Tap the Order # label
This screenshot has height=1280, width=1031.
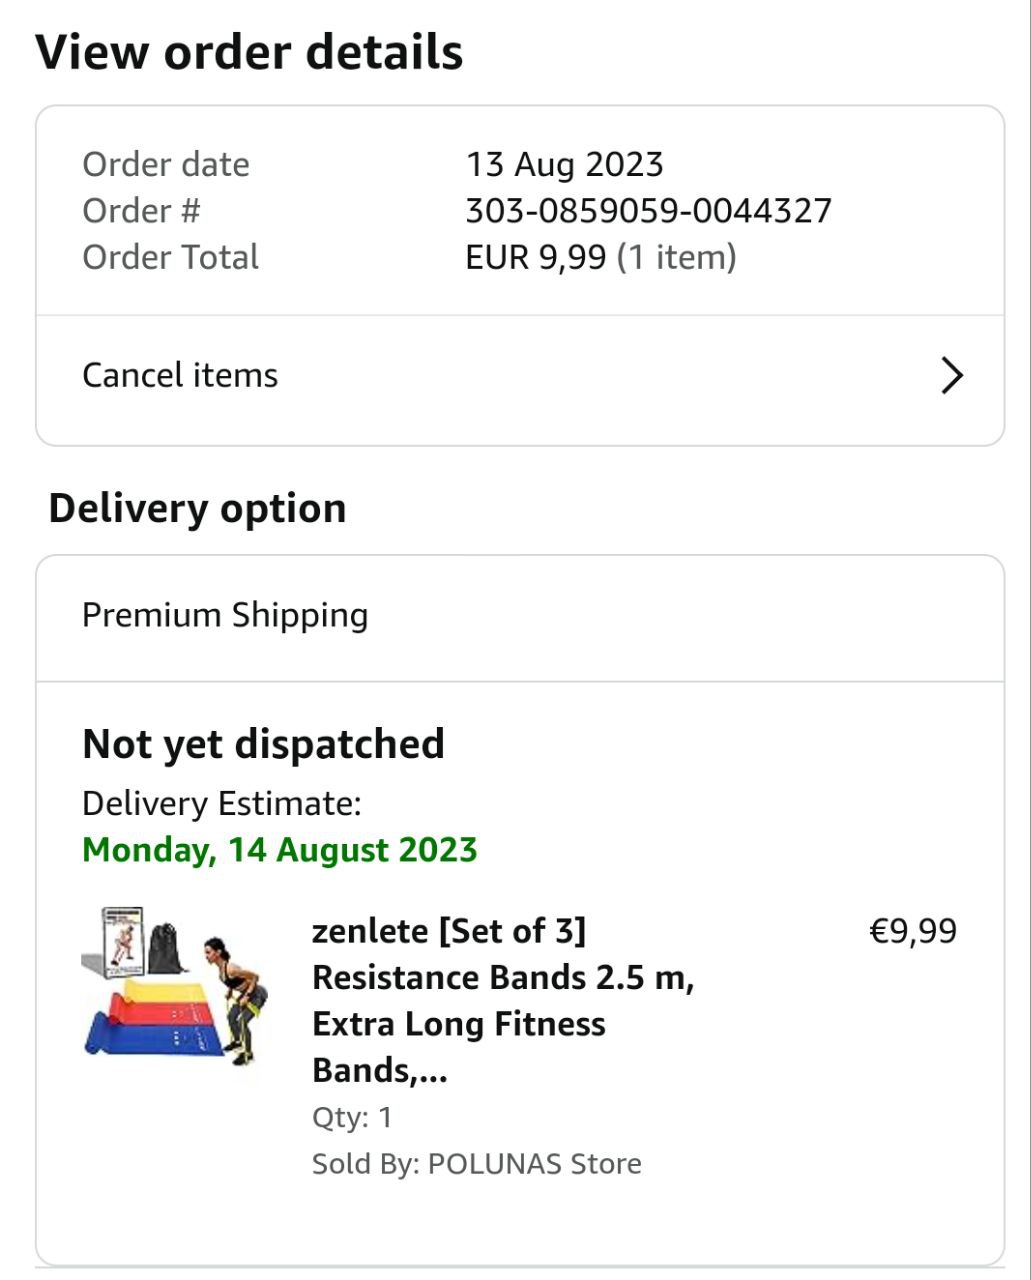click(x=141, y=211)
